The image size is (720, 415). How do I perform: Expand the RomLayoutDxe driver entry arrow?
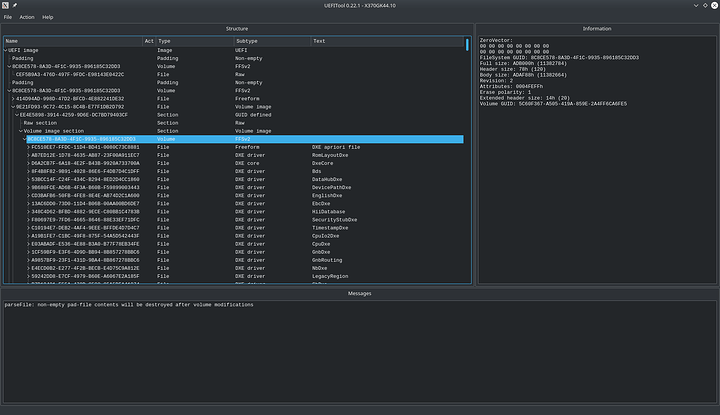coord(28,155)
